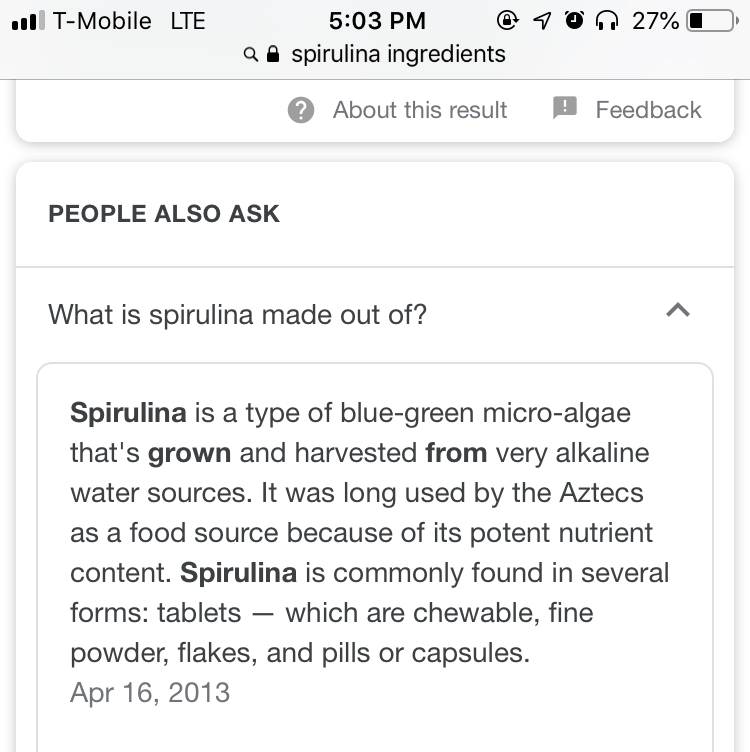The image size is (750, 752).
Task: Click the "Apr 16, 2013" date text
Action: 150,692
